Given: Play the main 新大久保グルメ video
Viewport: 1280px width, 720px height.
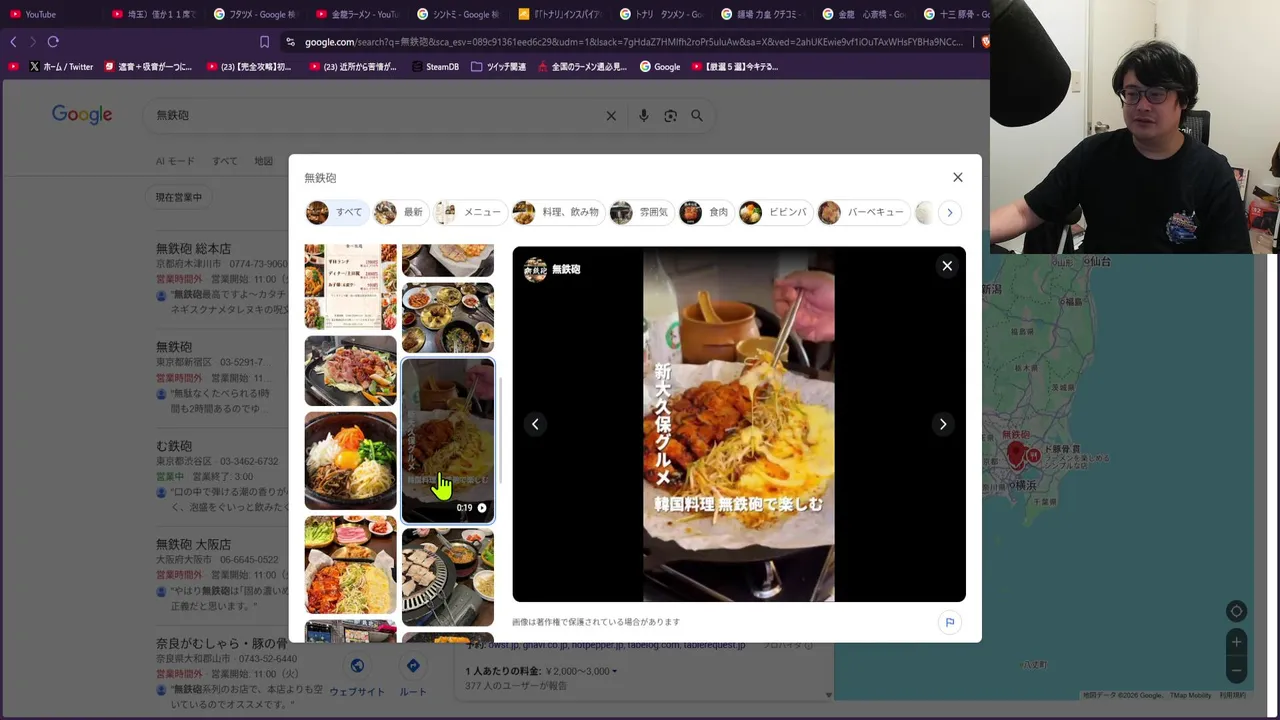Looking at the screenshot, I should (x=739, y=424).
